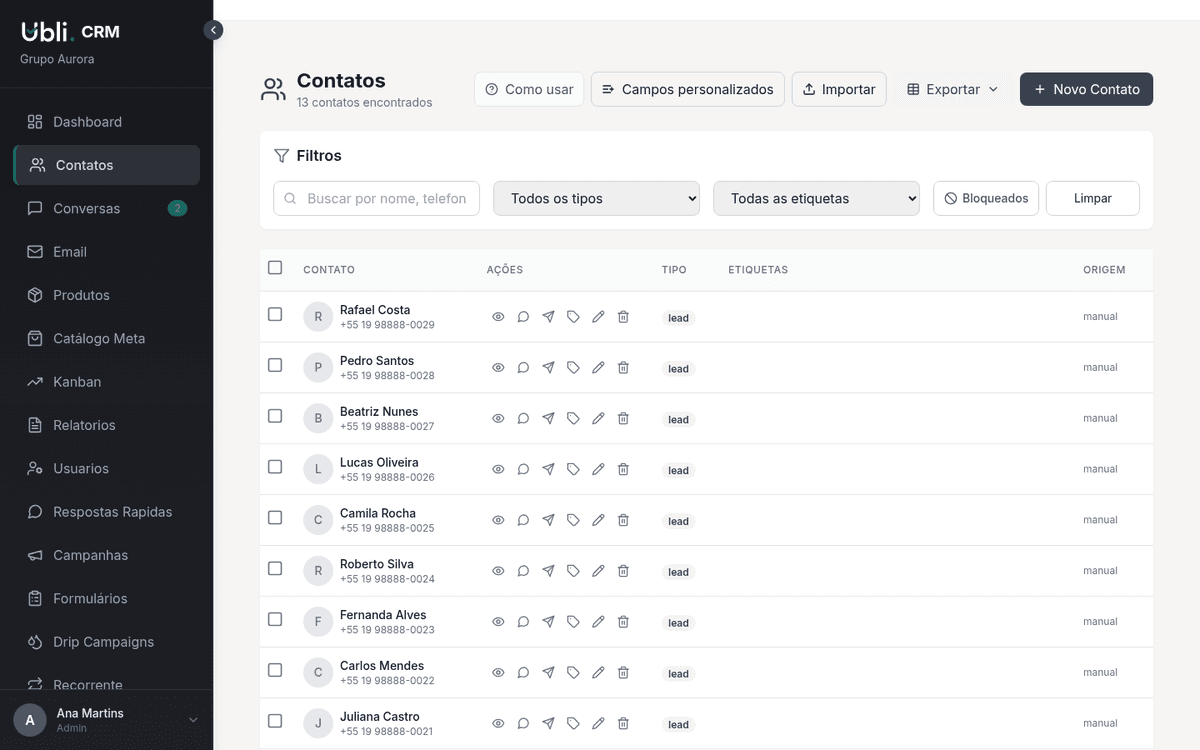Open Produtos in sidebar
1200x750 pixels.
(x=106, y=295)
